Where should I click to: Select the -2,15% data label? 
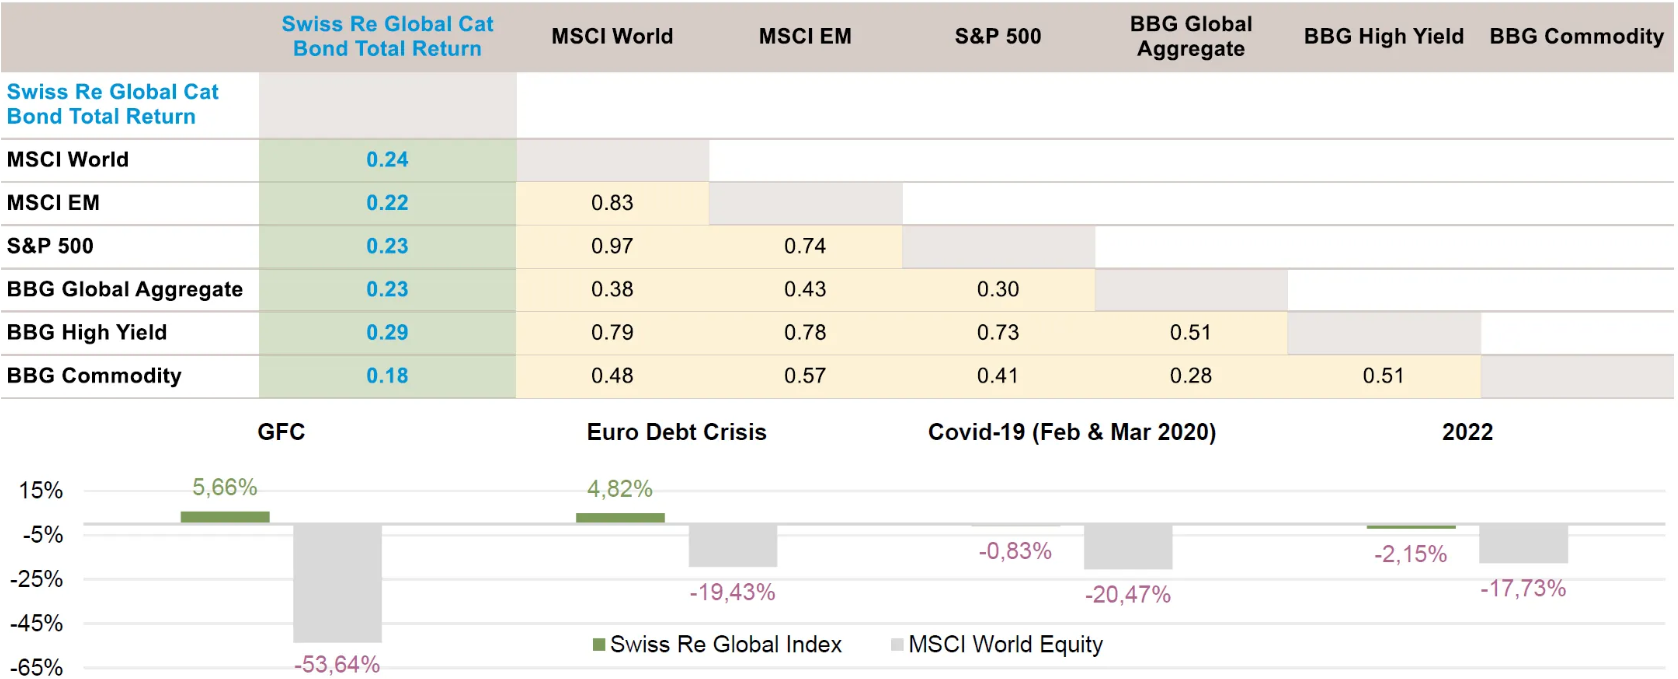click(1410, 554)
